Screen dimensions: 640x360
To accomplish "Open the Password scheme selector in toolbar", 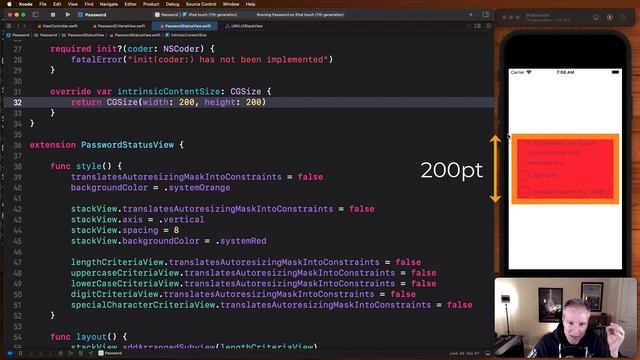I will coord(167,15).
